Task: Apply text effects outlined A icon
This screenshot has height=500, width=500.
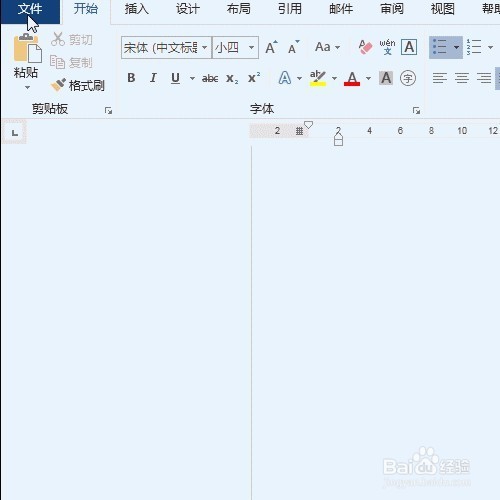Action: click(285, 78)
